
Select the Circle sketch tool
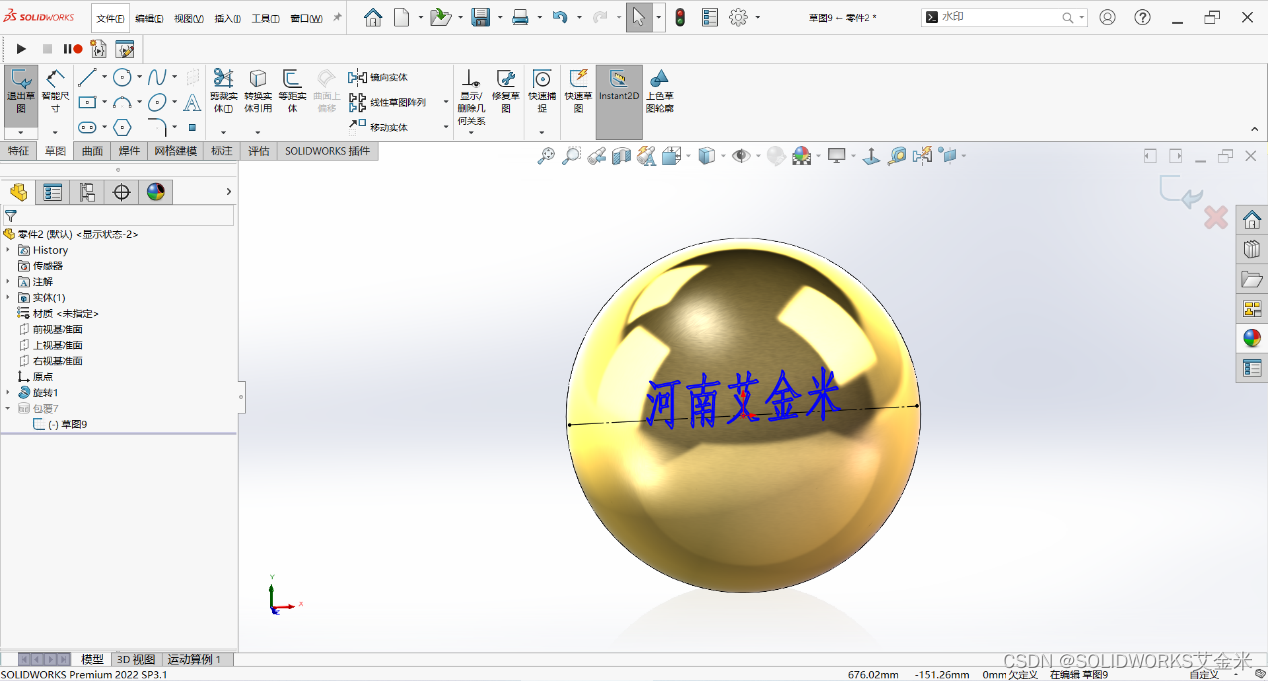pos(122,77)
